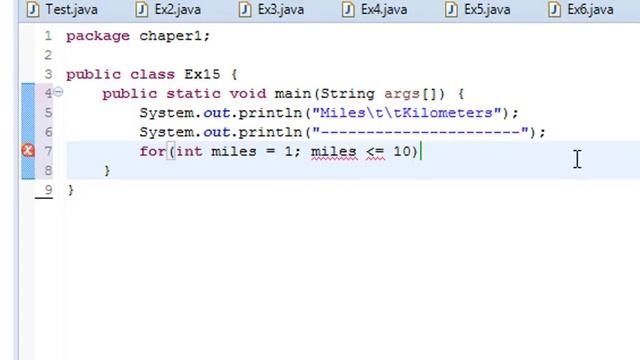Open the Ex2.java editor tab
The height and width of the screenshot is (360, 640).
pos(168,9)
